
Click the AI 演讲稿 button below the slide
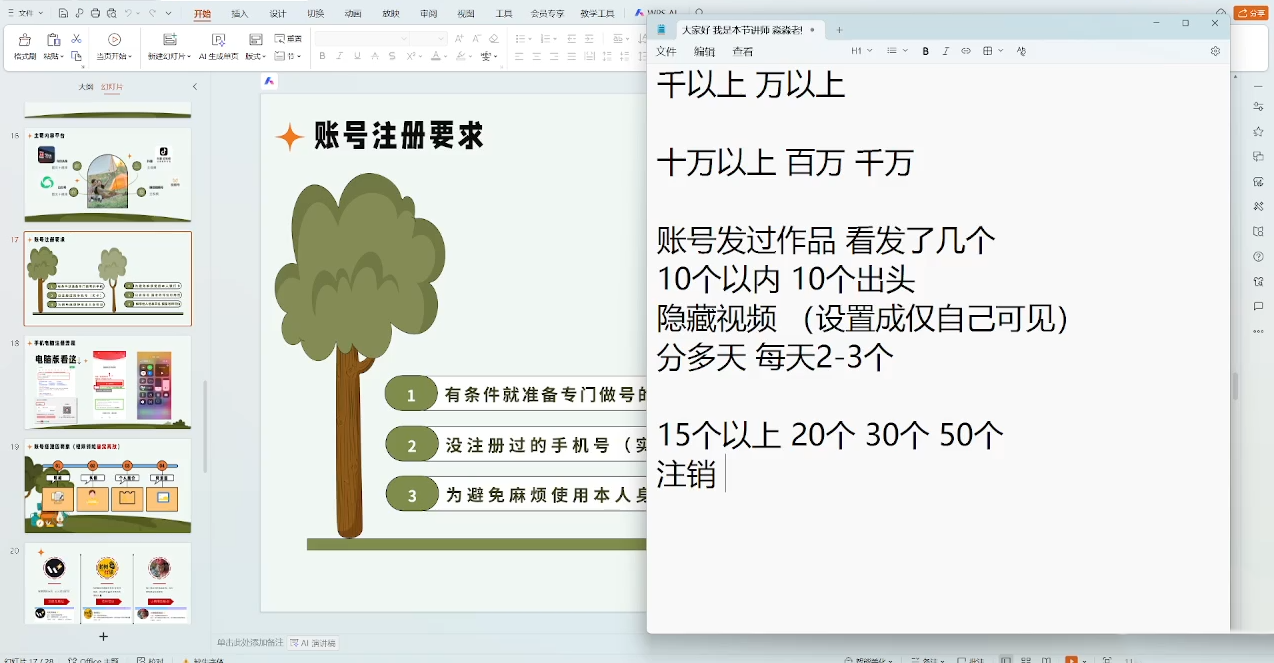pos(312,644)
